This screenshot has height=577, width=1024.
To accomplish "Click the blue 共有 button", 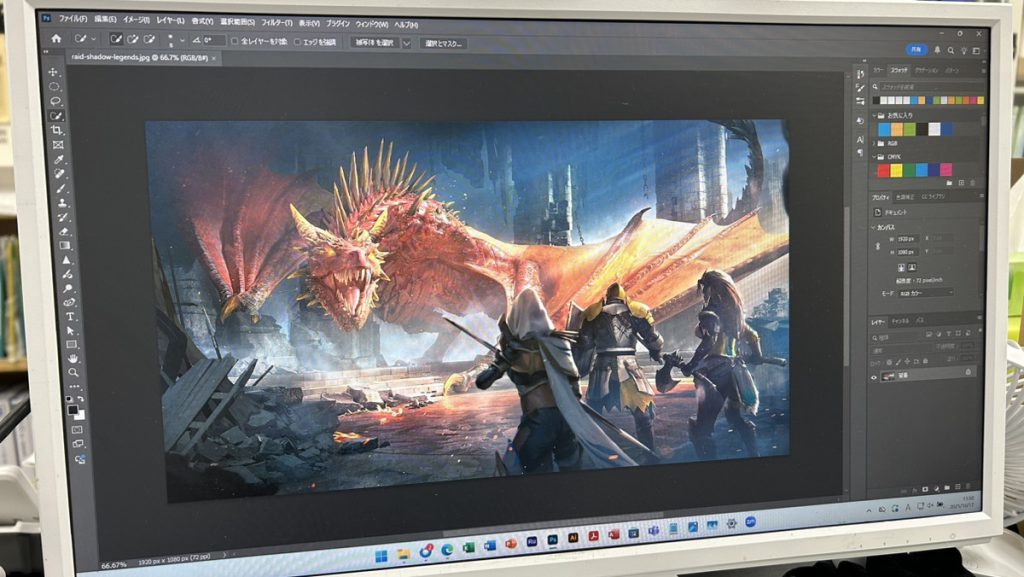I will click(x=915, y=49).
